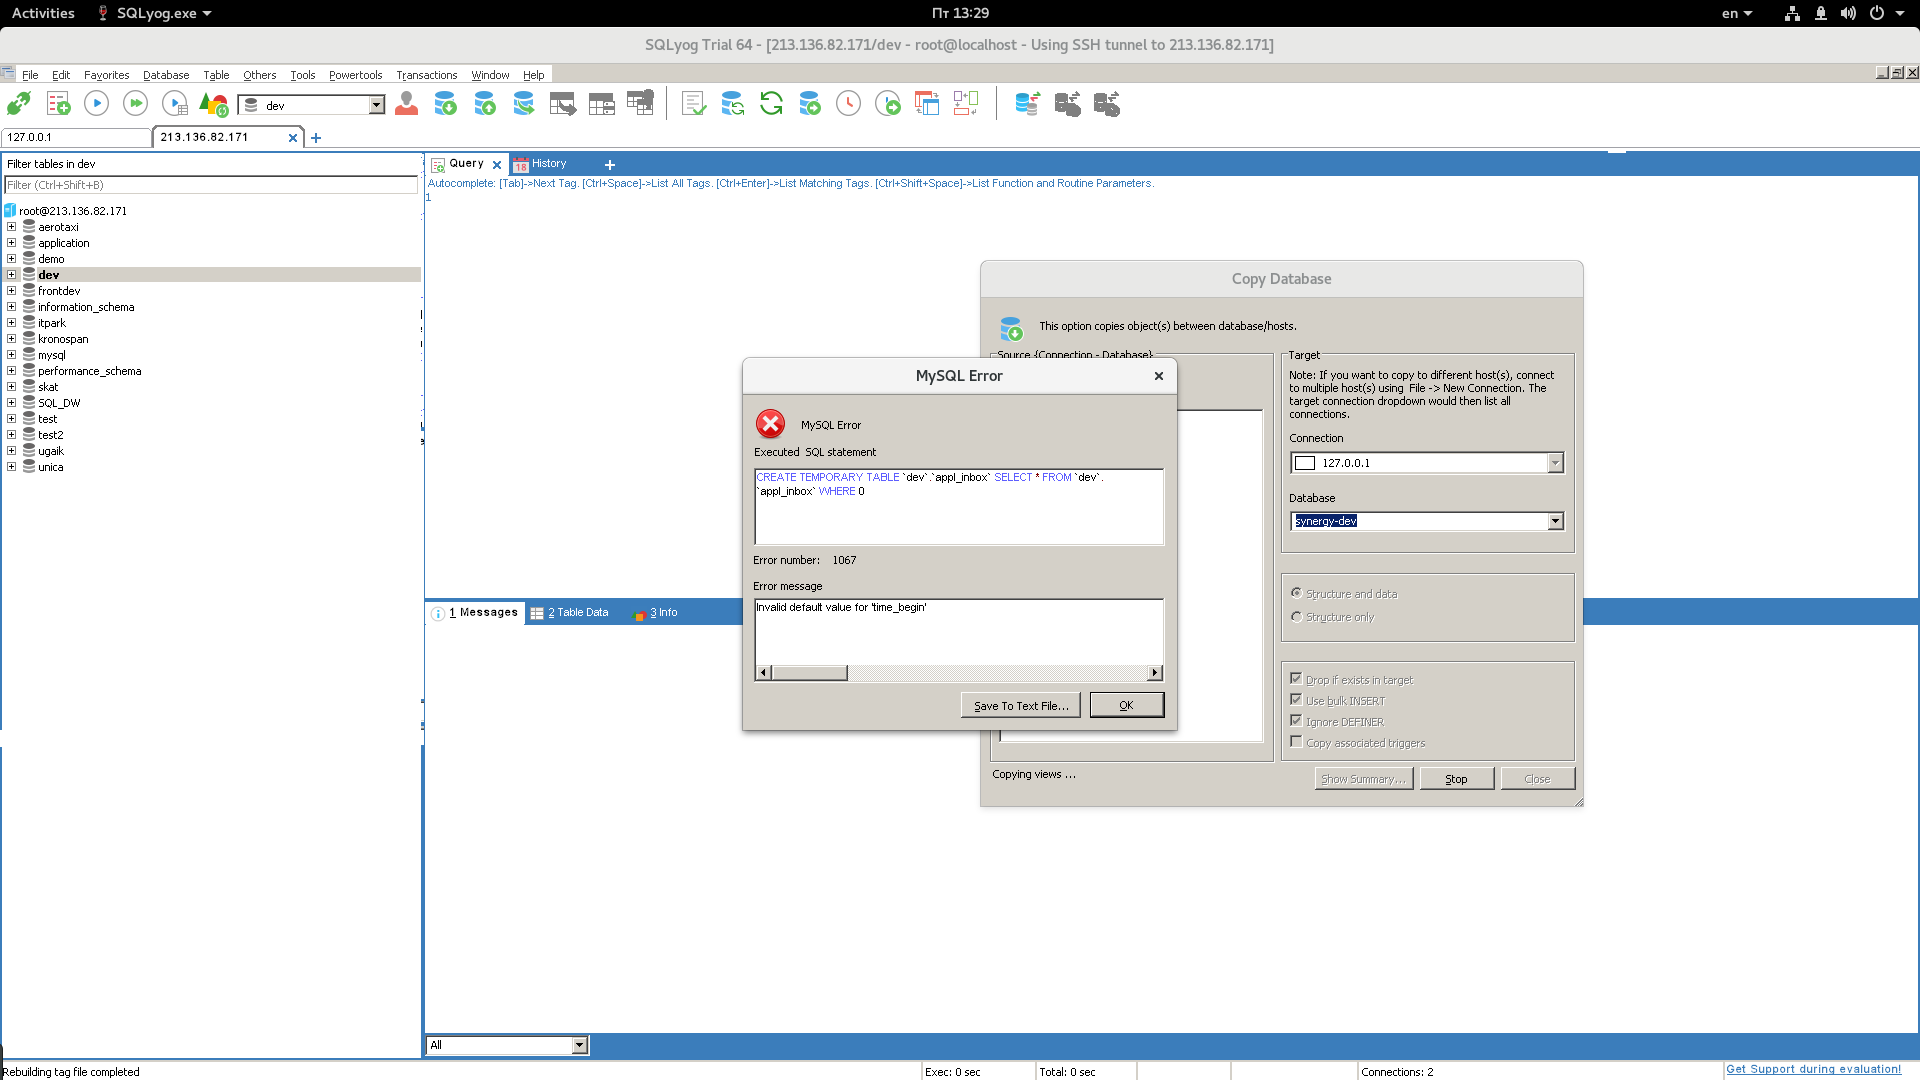Enable the Copy associated triggers checkbox

click(x=1296, y=742)
